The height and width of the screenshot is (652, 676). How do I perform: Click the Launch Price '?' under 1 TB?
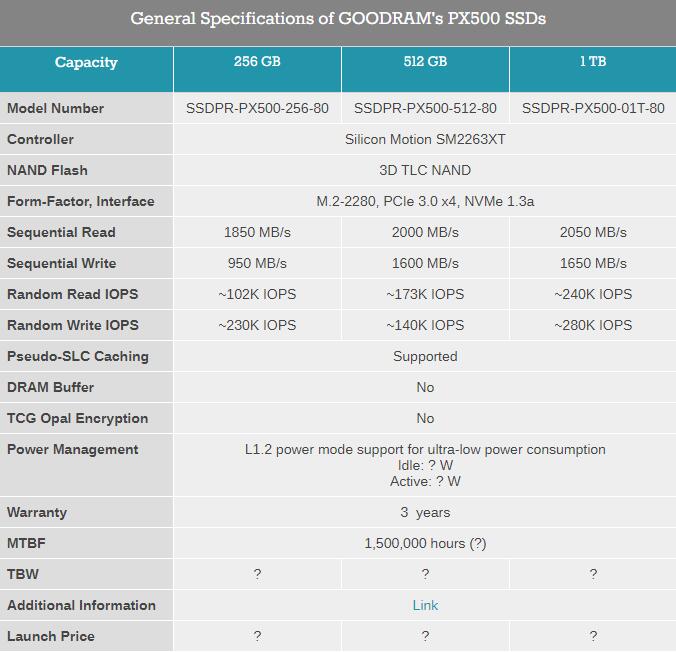click(593, 636)
